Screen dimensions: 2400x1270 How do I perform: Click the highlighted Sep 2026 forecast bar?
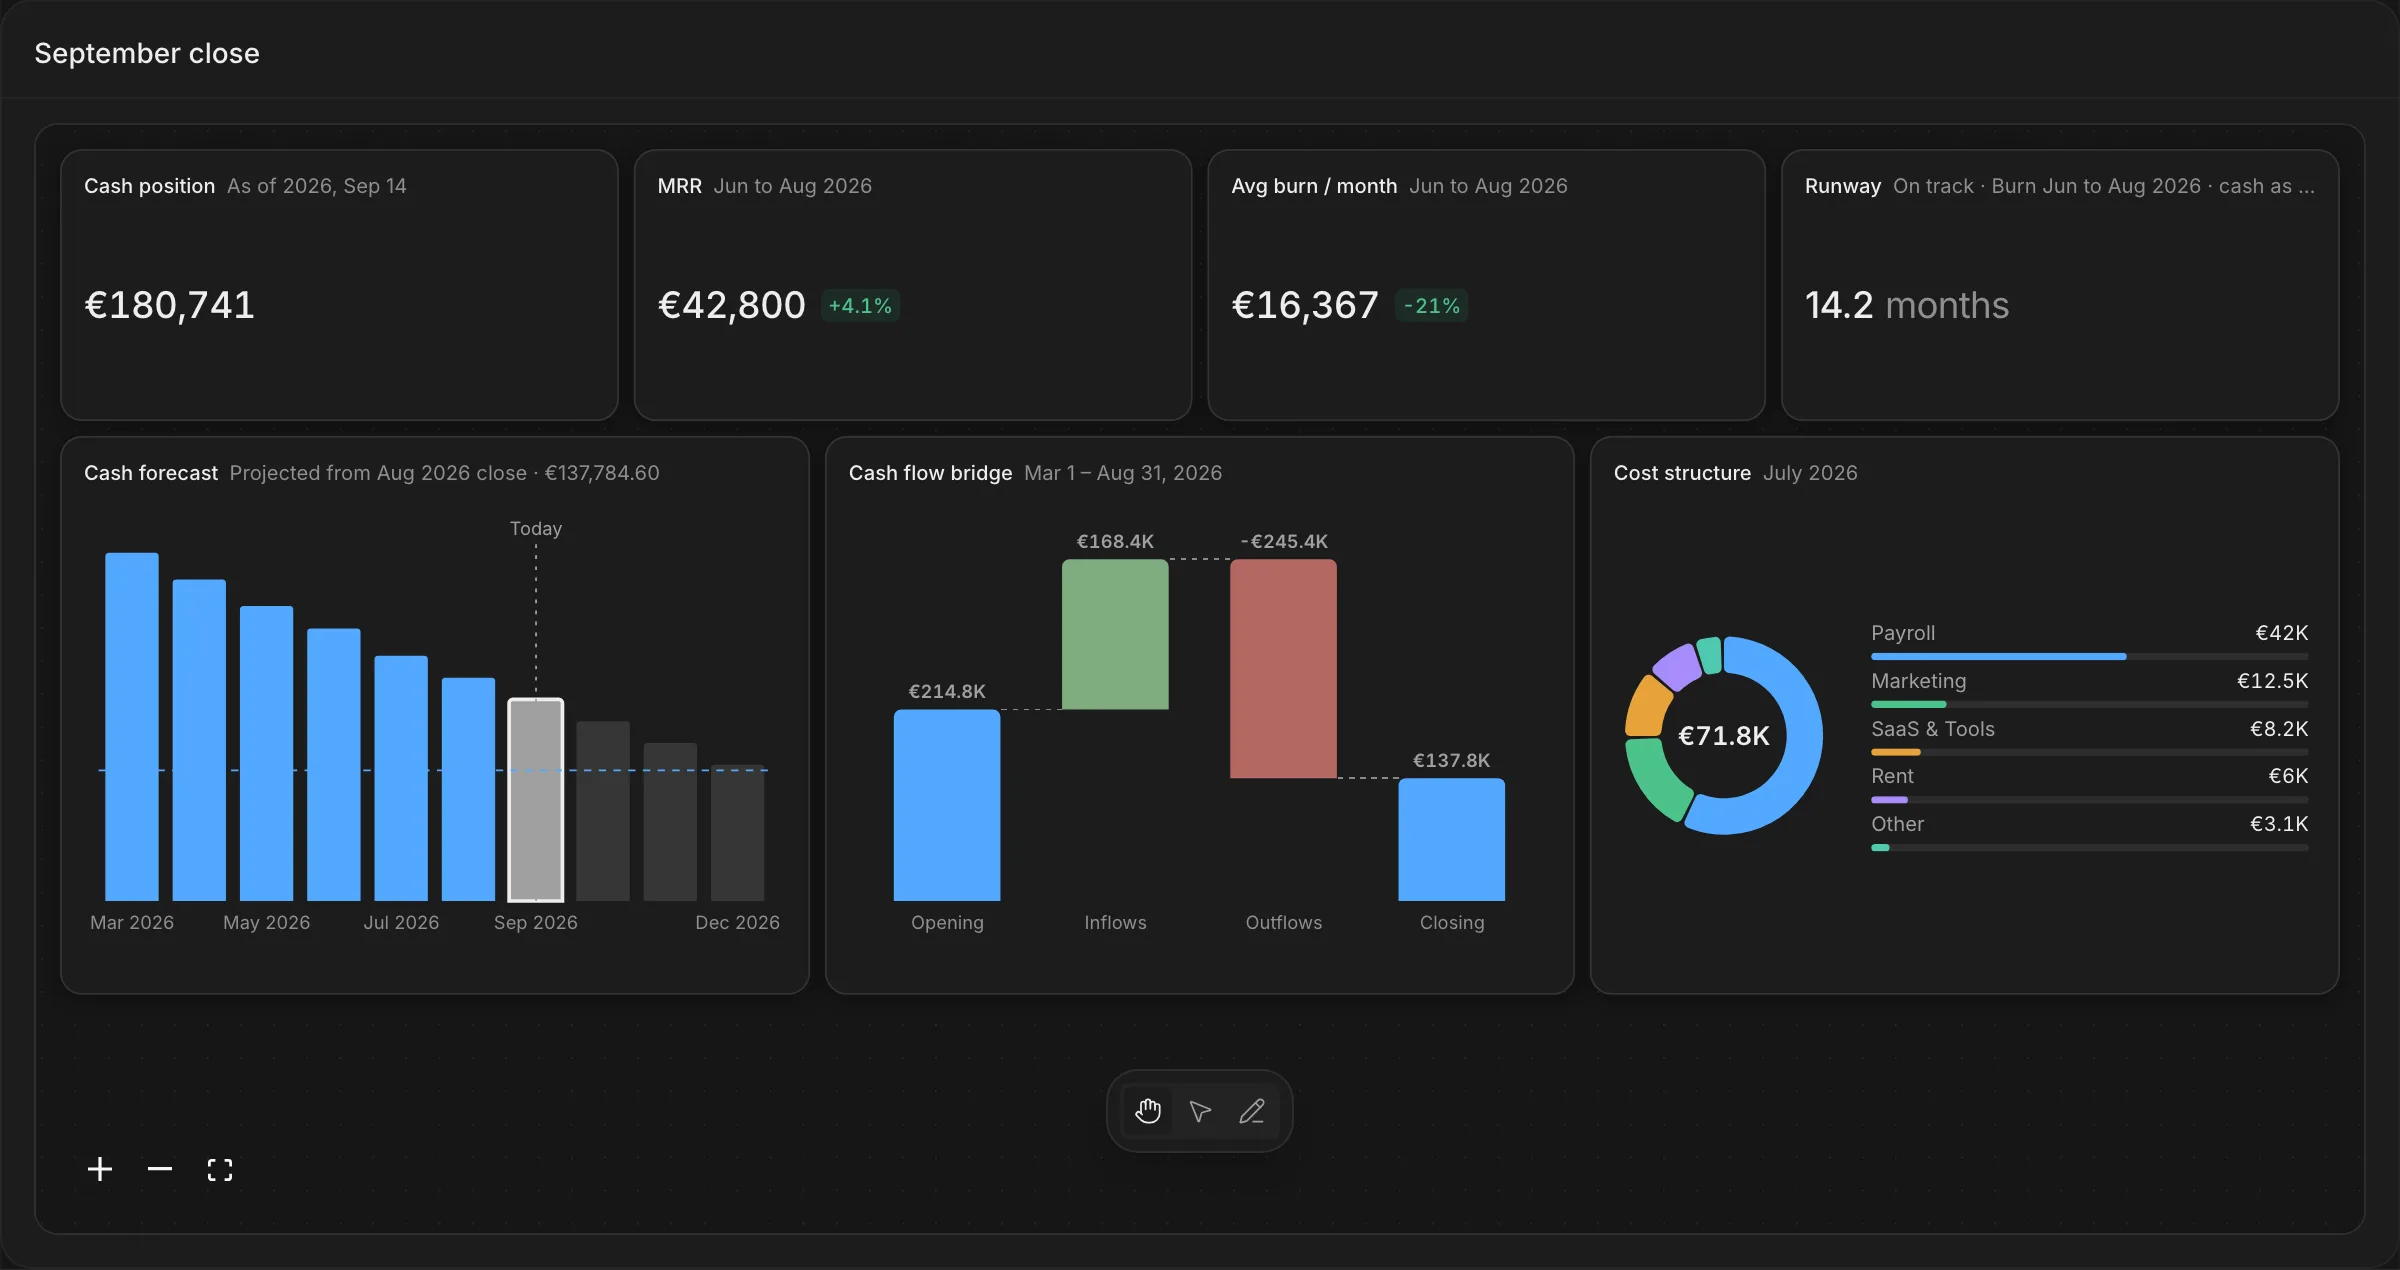(536, 800)
